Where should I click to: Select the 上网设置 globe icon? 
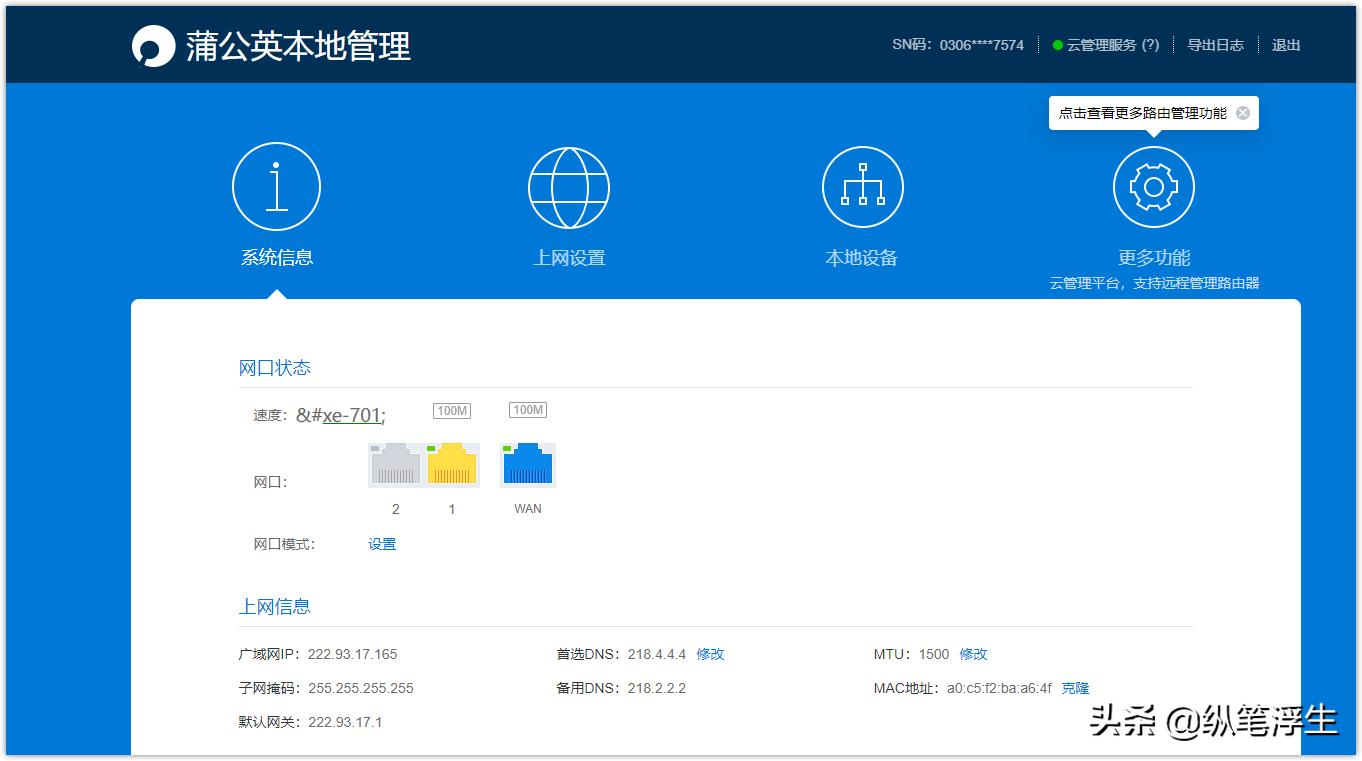pyautogui.click(x=569, y=186)
